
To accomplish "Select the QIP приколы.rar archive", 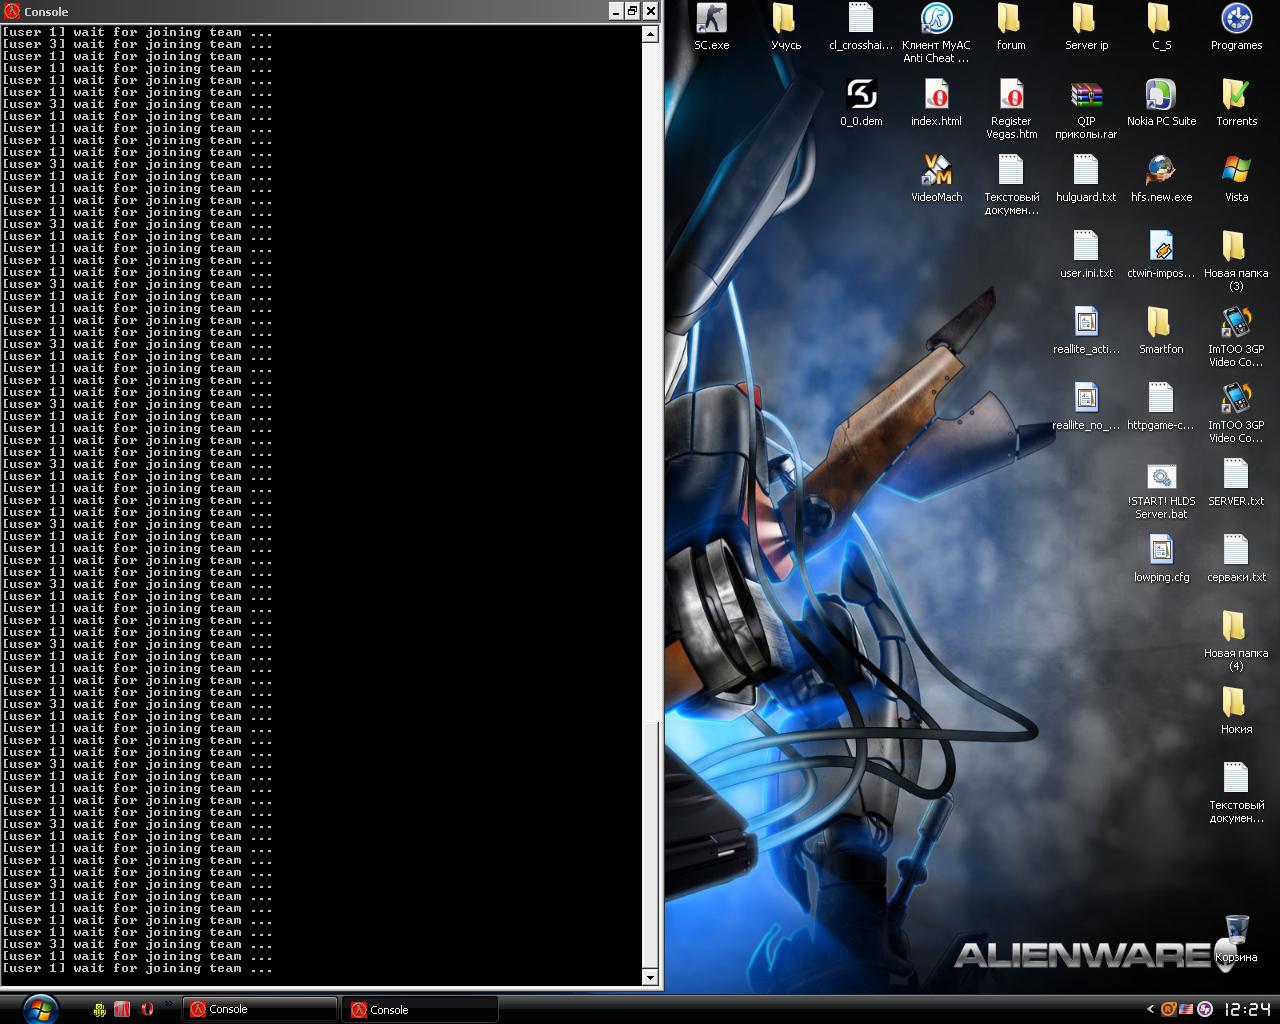I will click(1086, 109).
